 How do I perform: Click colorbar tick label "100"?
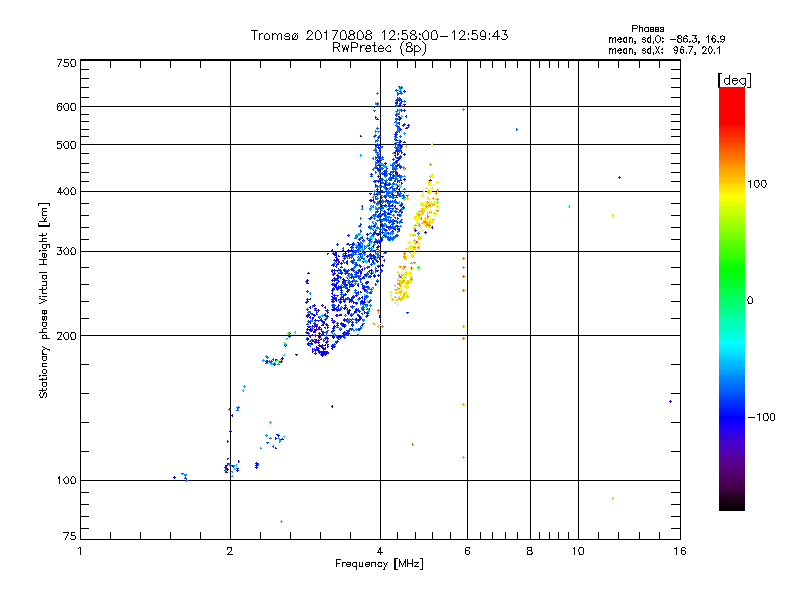point(757,184)
